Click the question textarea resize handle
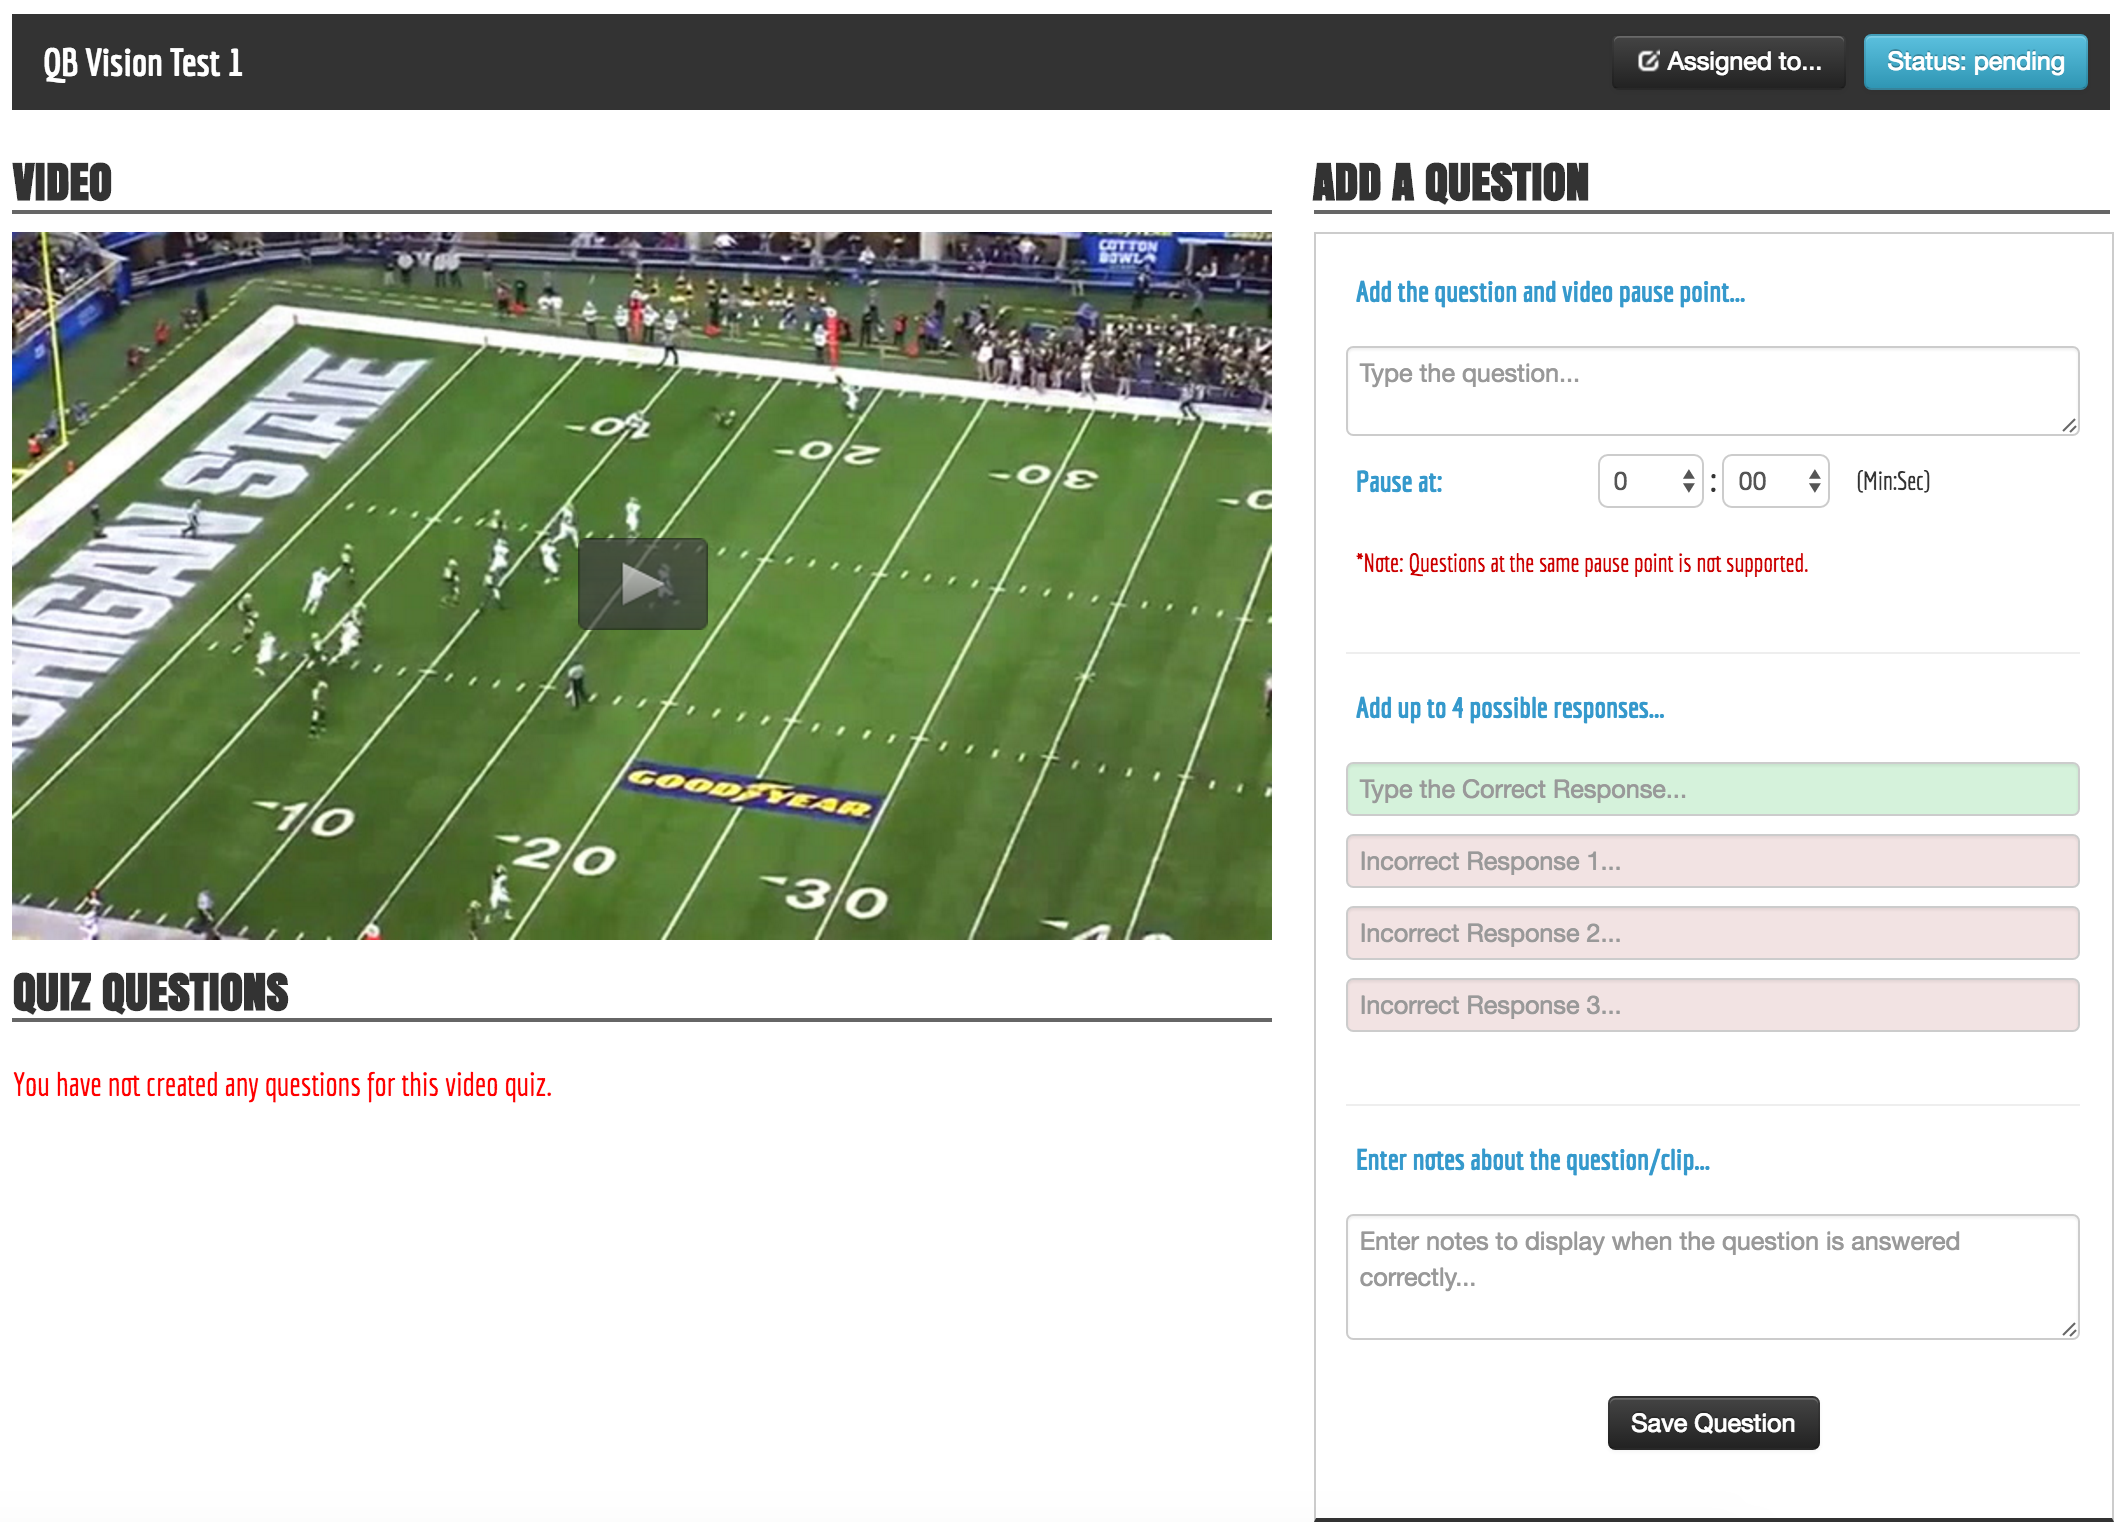 point(2069,426)
